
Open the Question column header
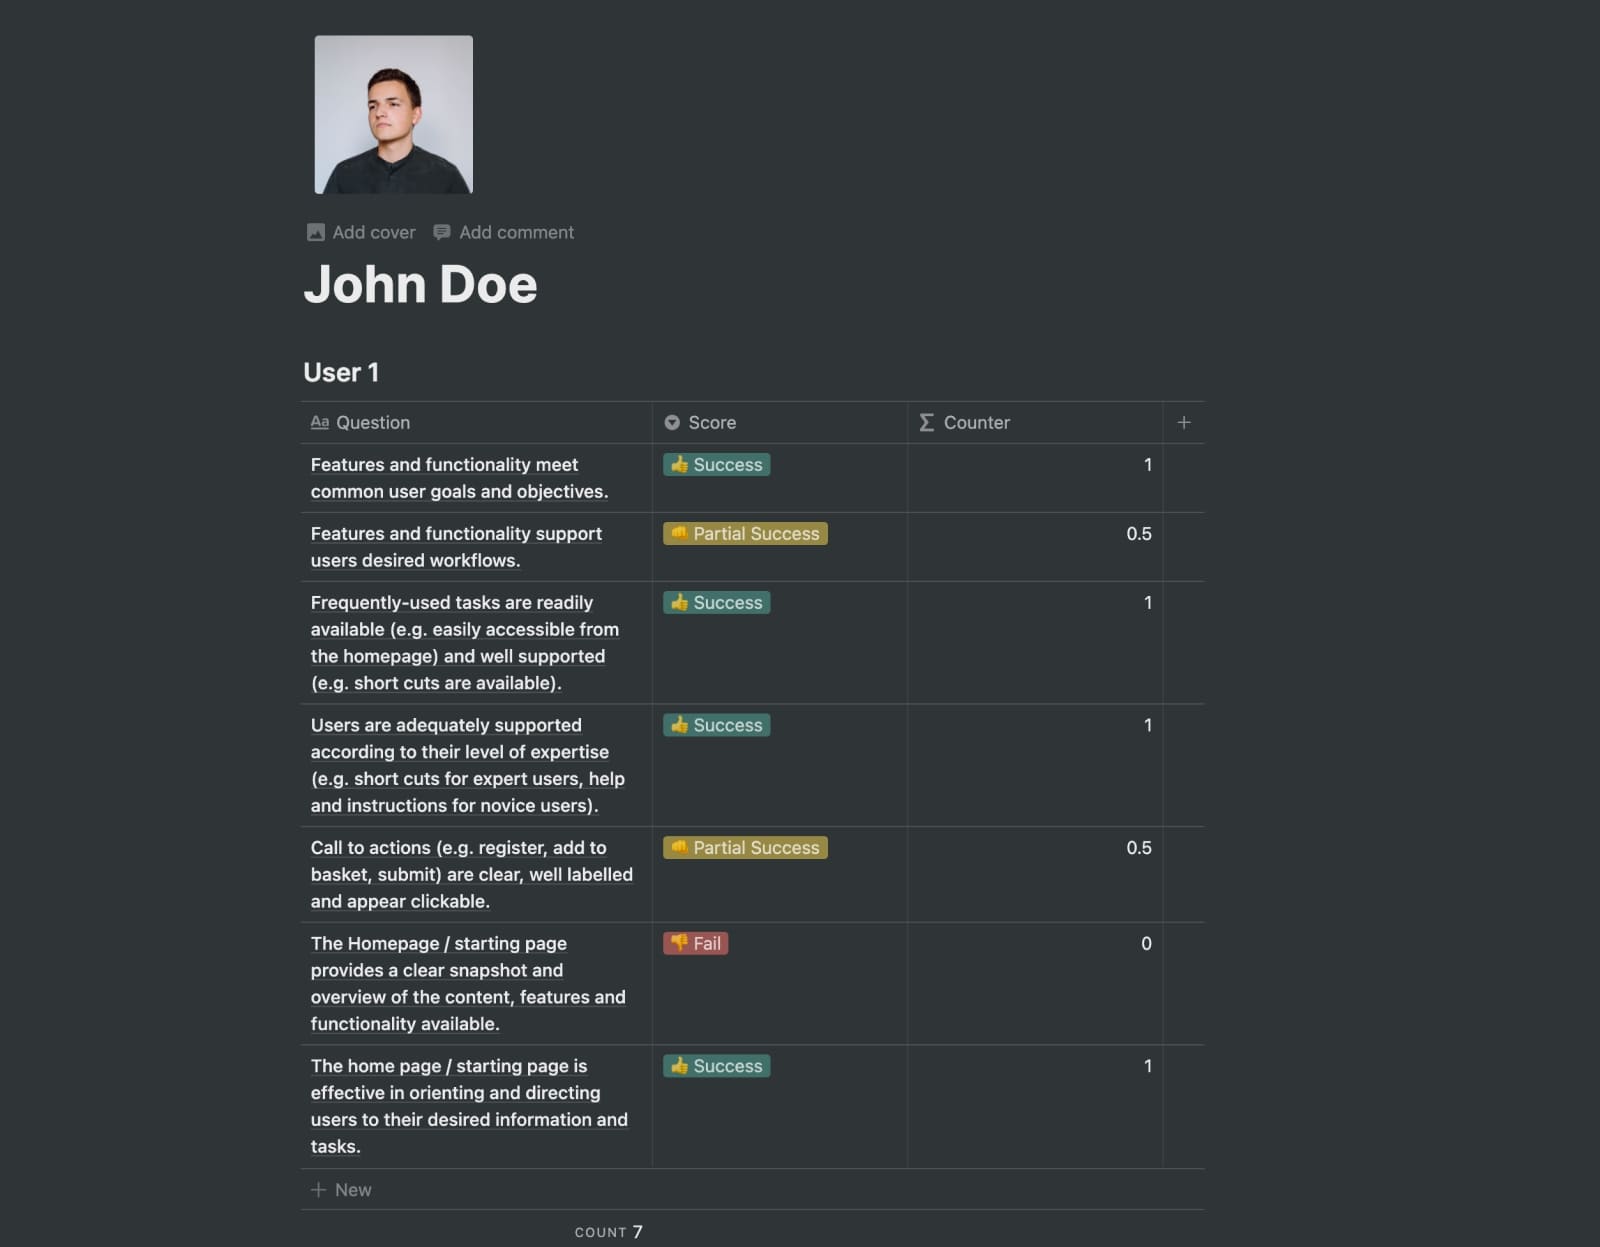[x=476, y=423]
